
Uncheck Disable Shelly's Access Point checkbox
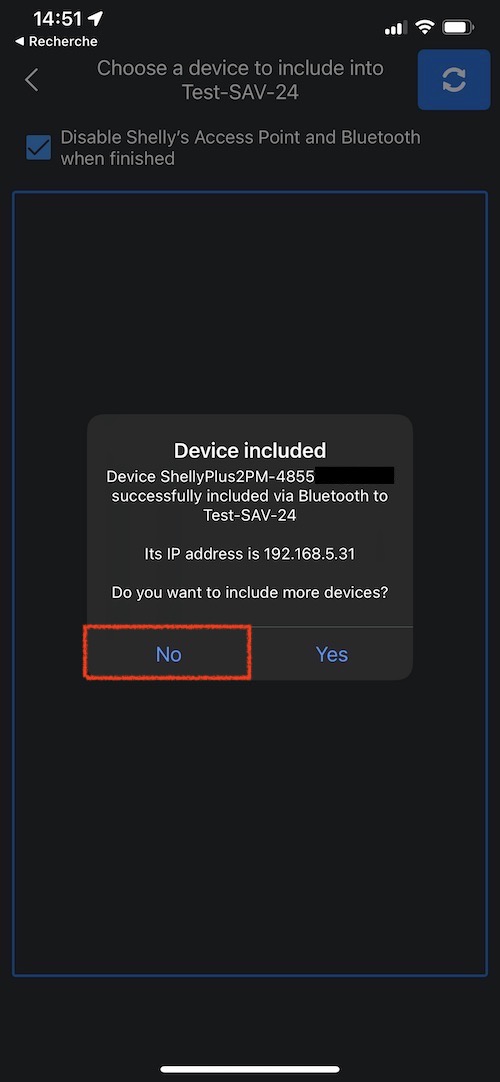39,147
